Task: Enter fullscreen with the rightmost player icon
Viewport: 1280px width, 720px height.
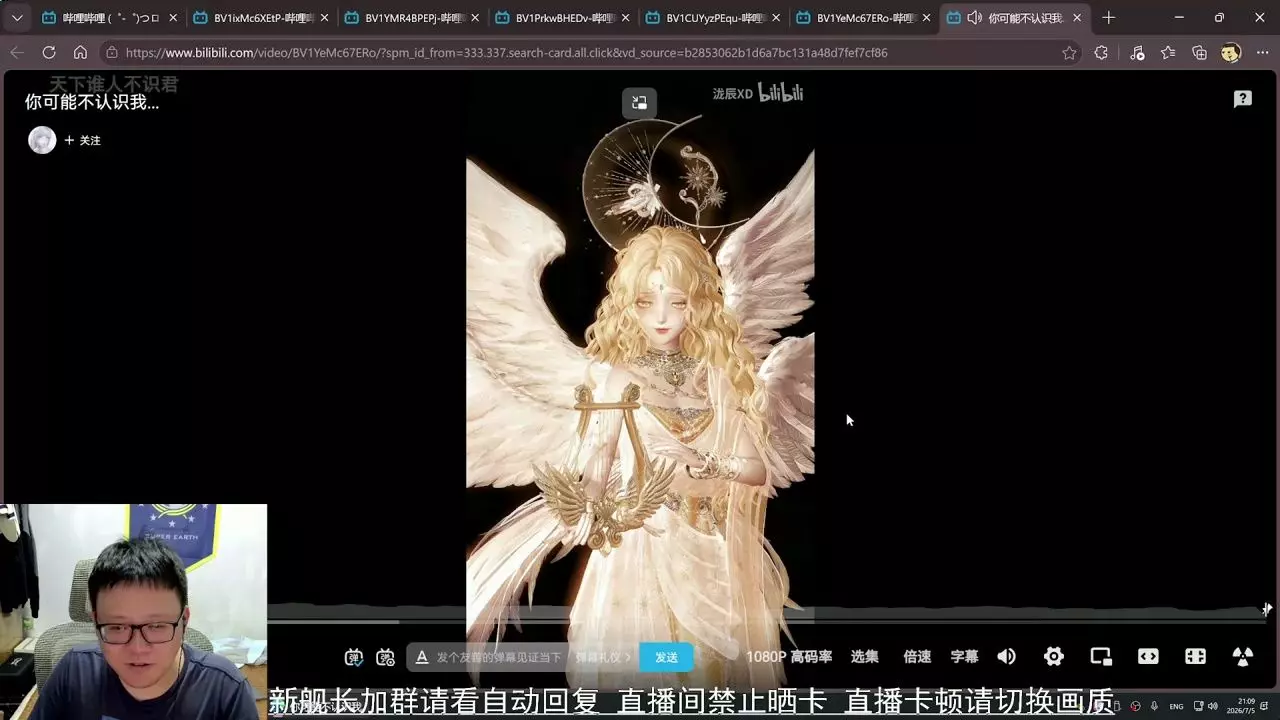Action: click(x=1243, y=657)
